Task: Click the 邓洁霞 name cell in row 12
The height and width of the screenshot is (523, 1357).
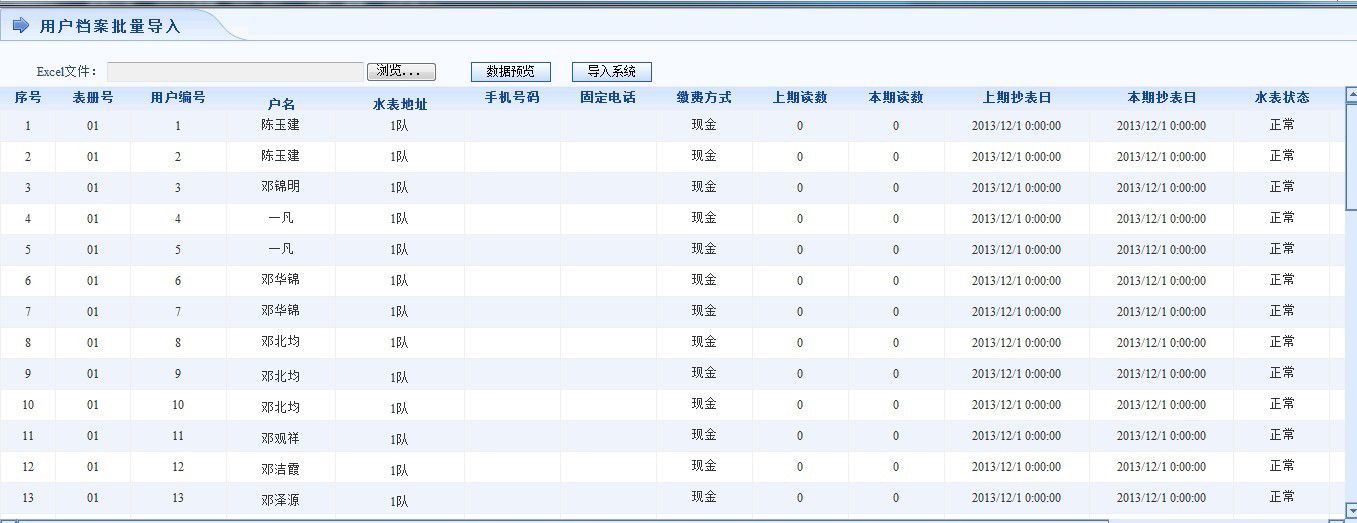Action: pyautogui.click(x=281, y=469)
